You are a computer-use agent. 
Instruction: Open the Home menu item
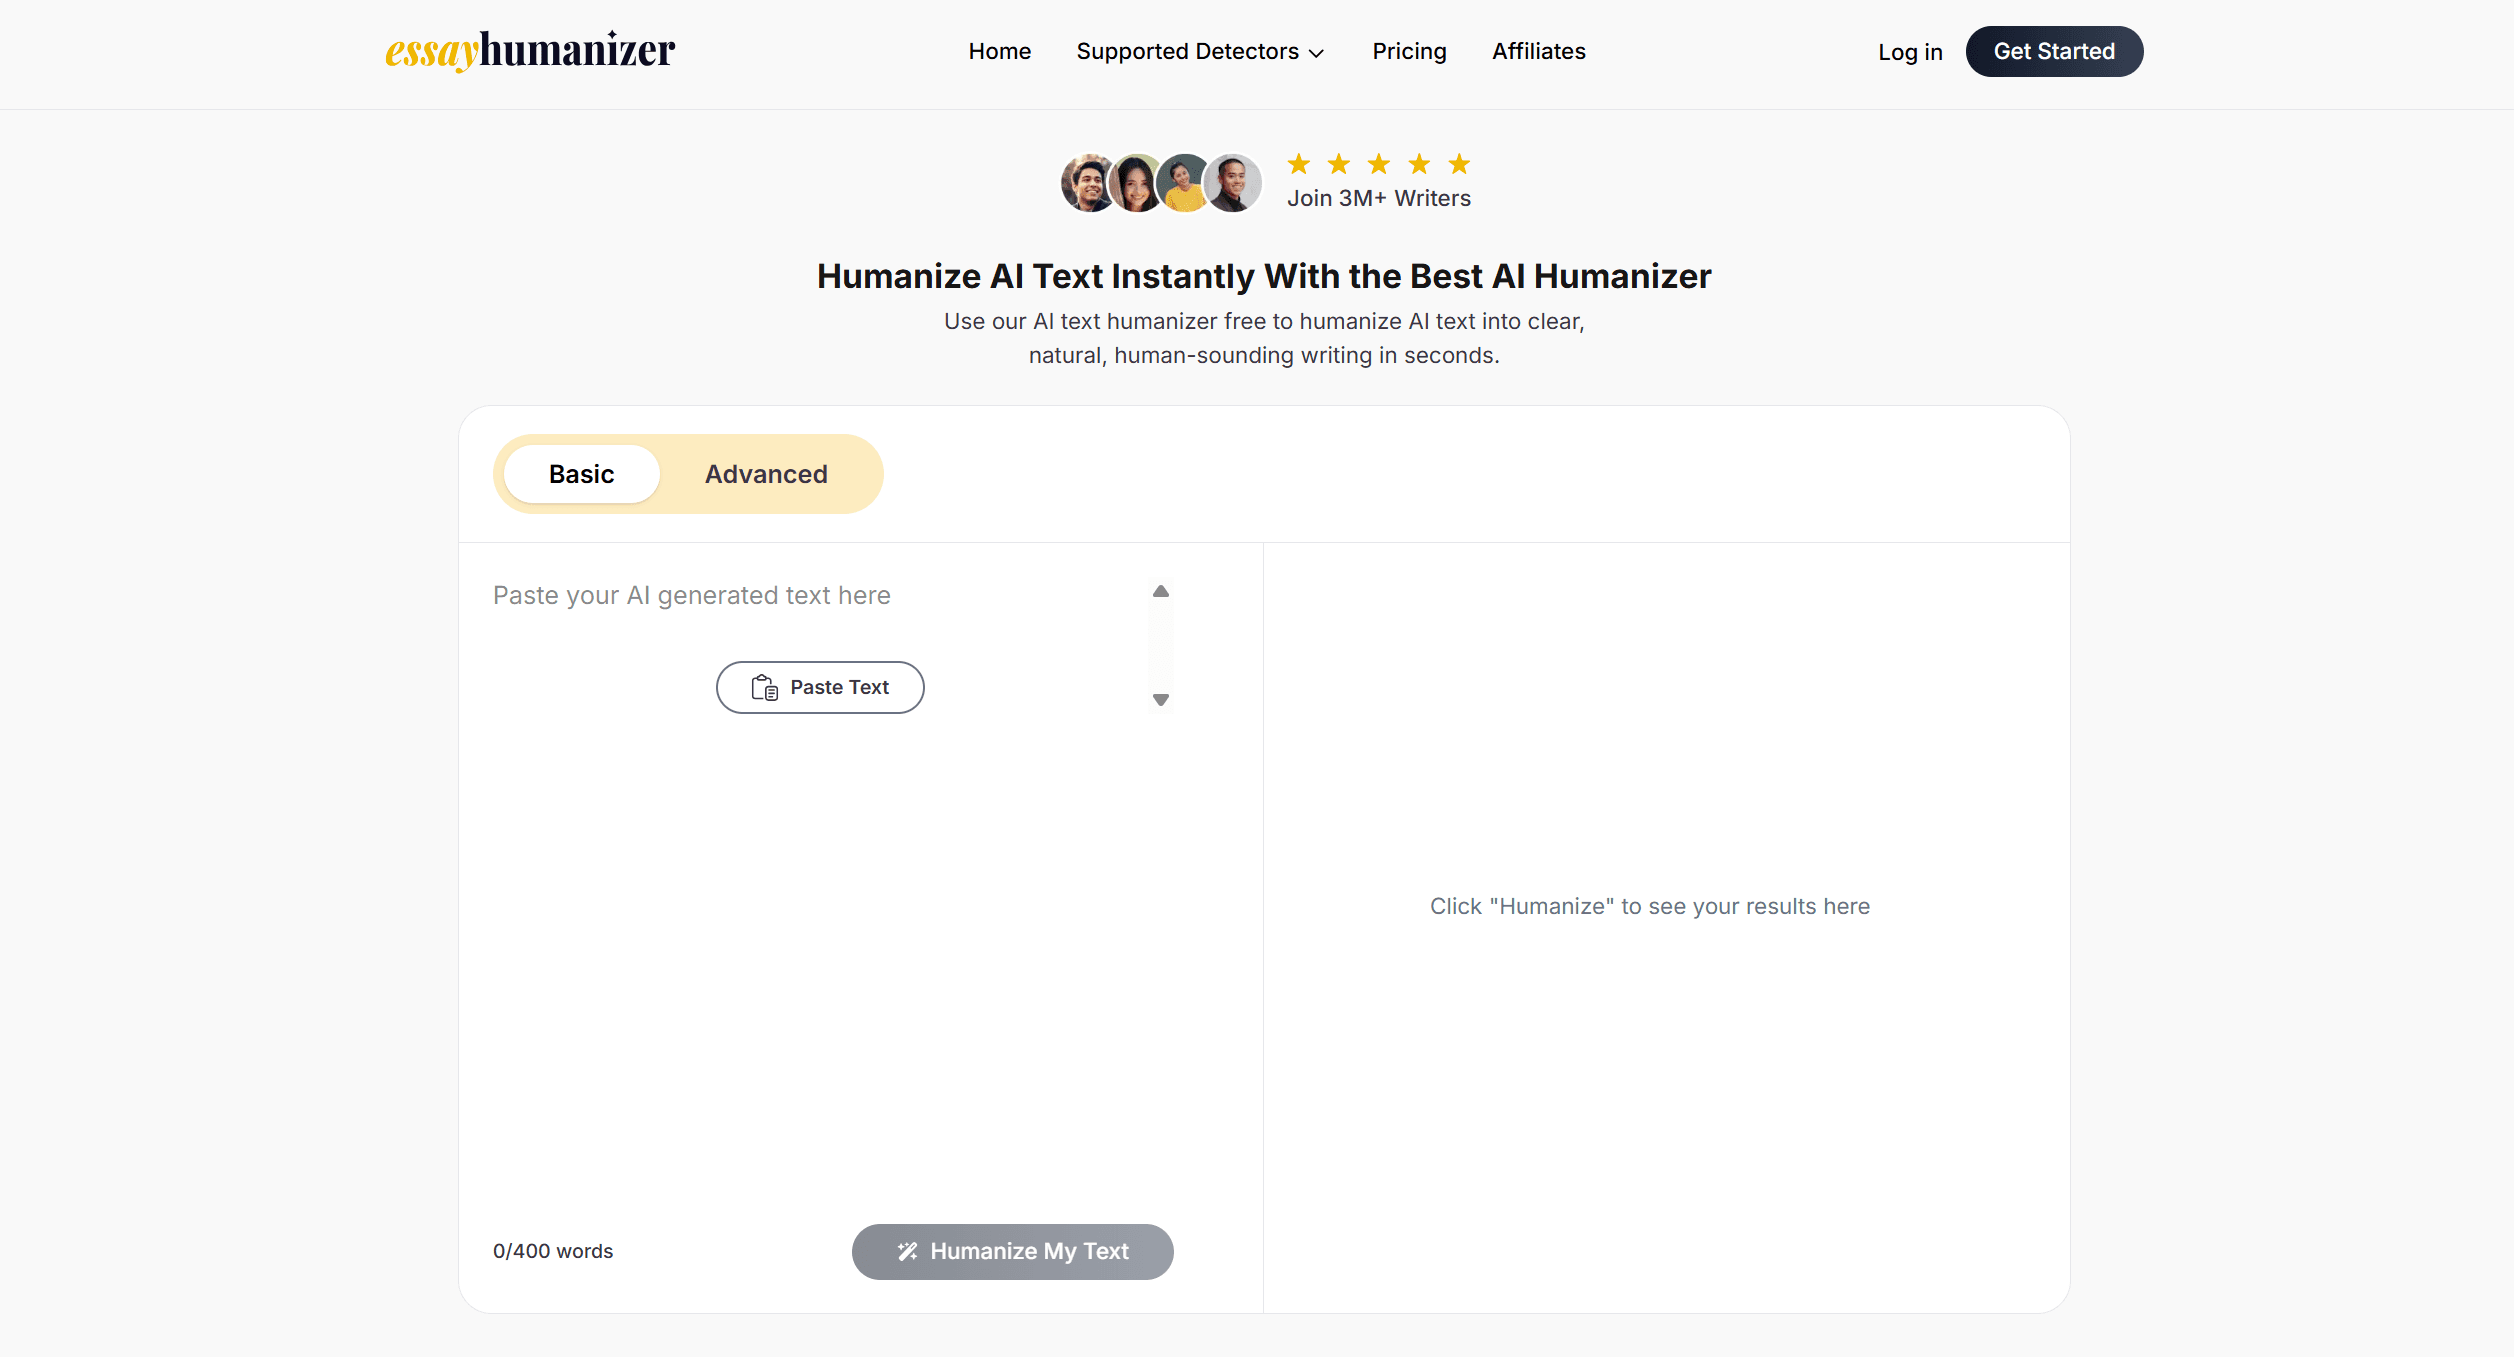point(999,52)
